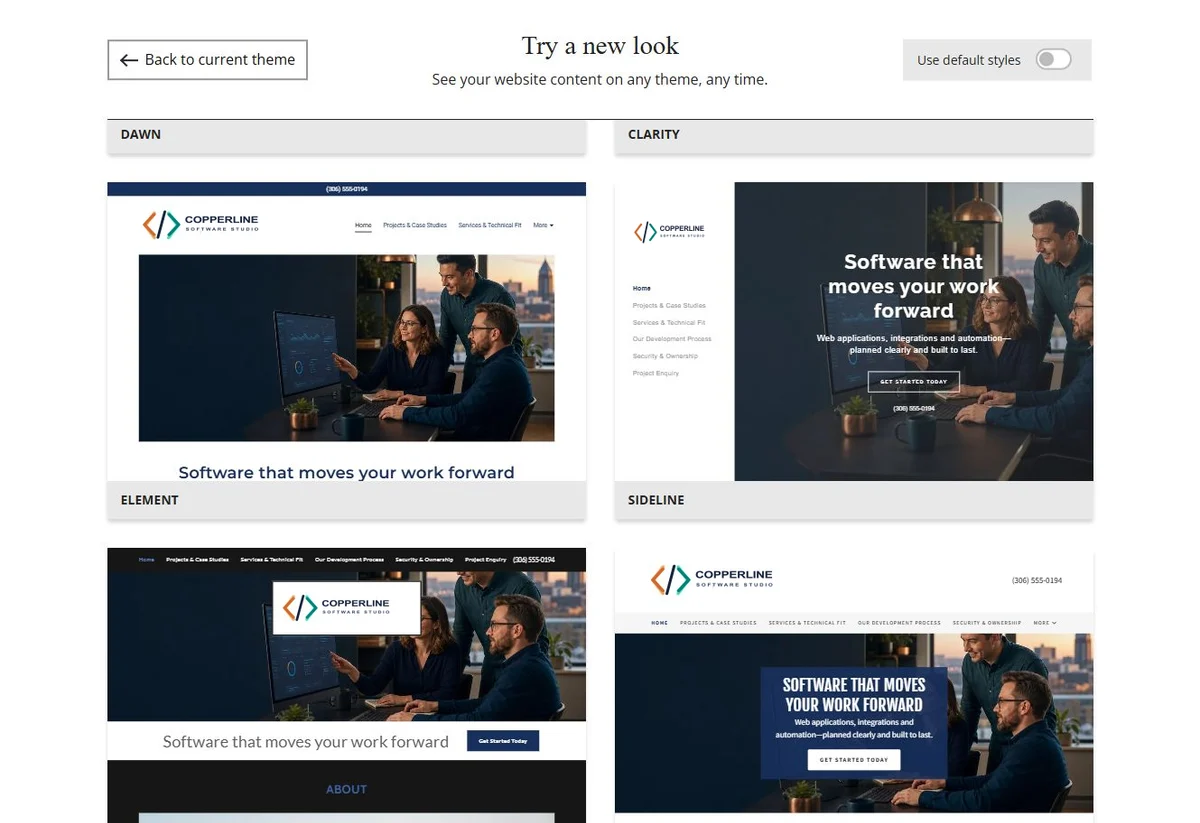Click Our Development Process in Sideline preview menu
Viewport: 1200px width, 823px height.
(x=672, y=339)
